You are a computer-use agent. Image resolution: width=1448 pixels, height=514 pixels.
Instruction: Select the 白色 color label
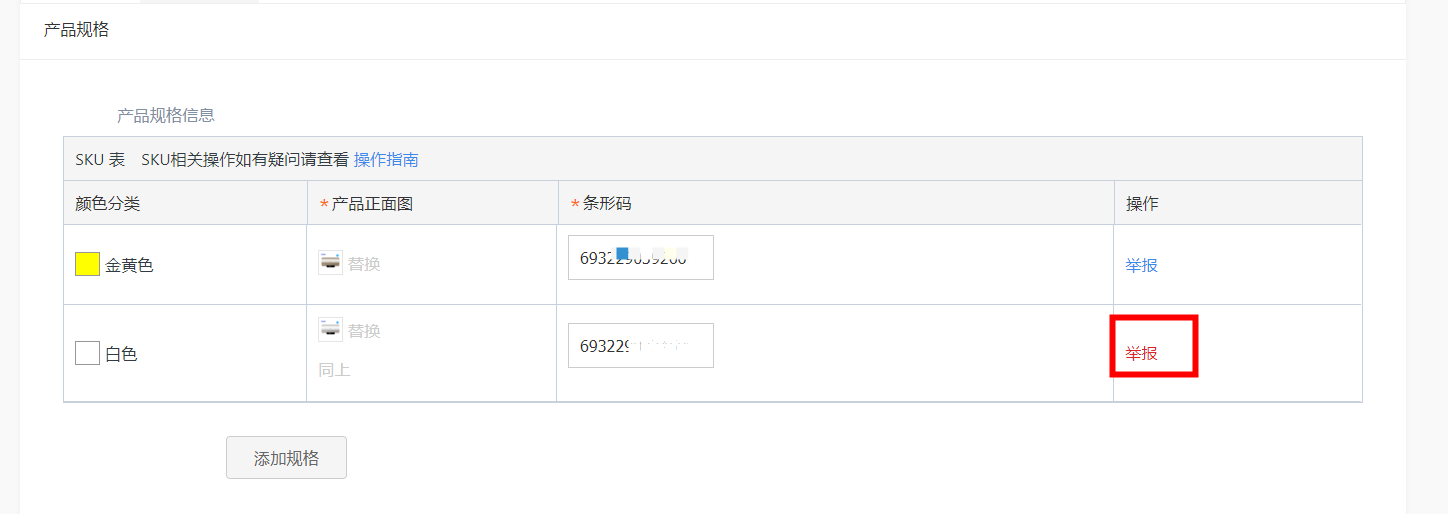(x=121, y=354)
